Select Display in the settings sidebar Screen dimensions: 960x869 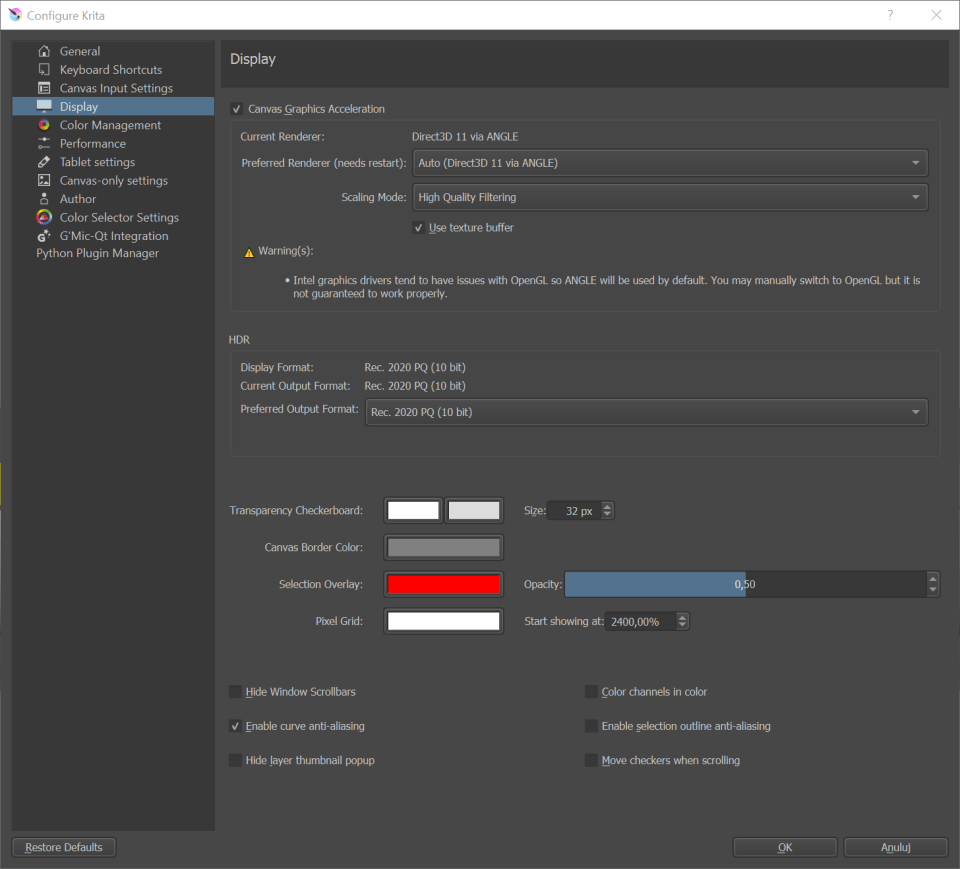80,106
